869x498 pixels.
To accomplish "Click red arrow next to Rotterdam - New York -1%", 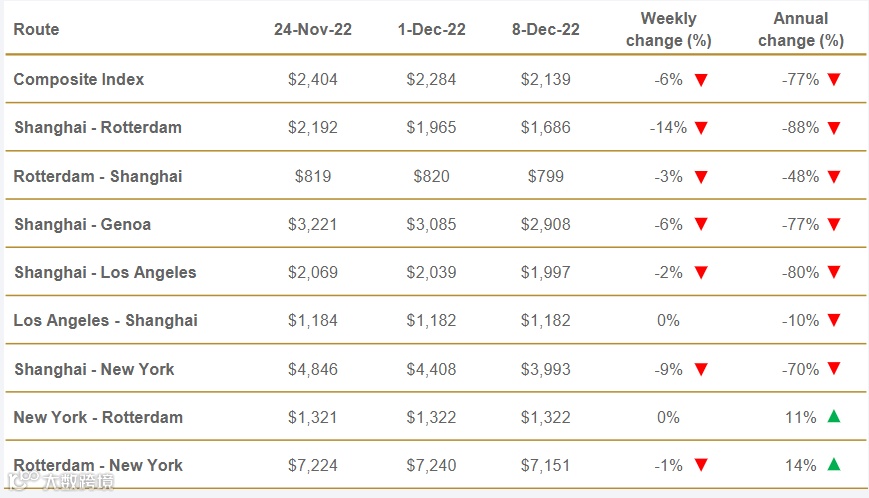I will point(701,465).
